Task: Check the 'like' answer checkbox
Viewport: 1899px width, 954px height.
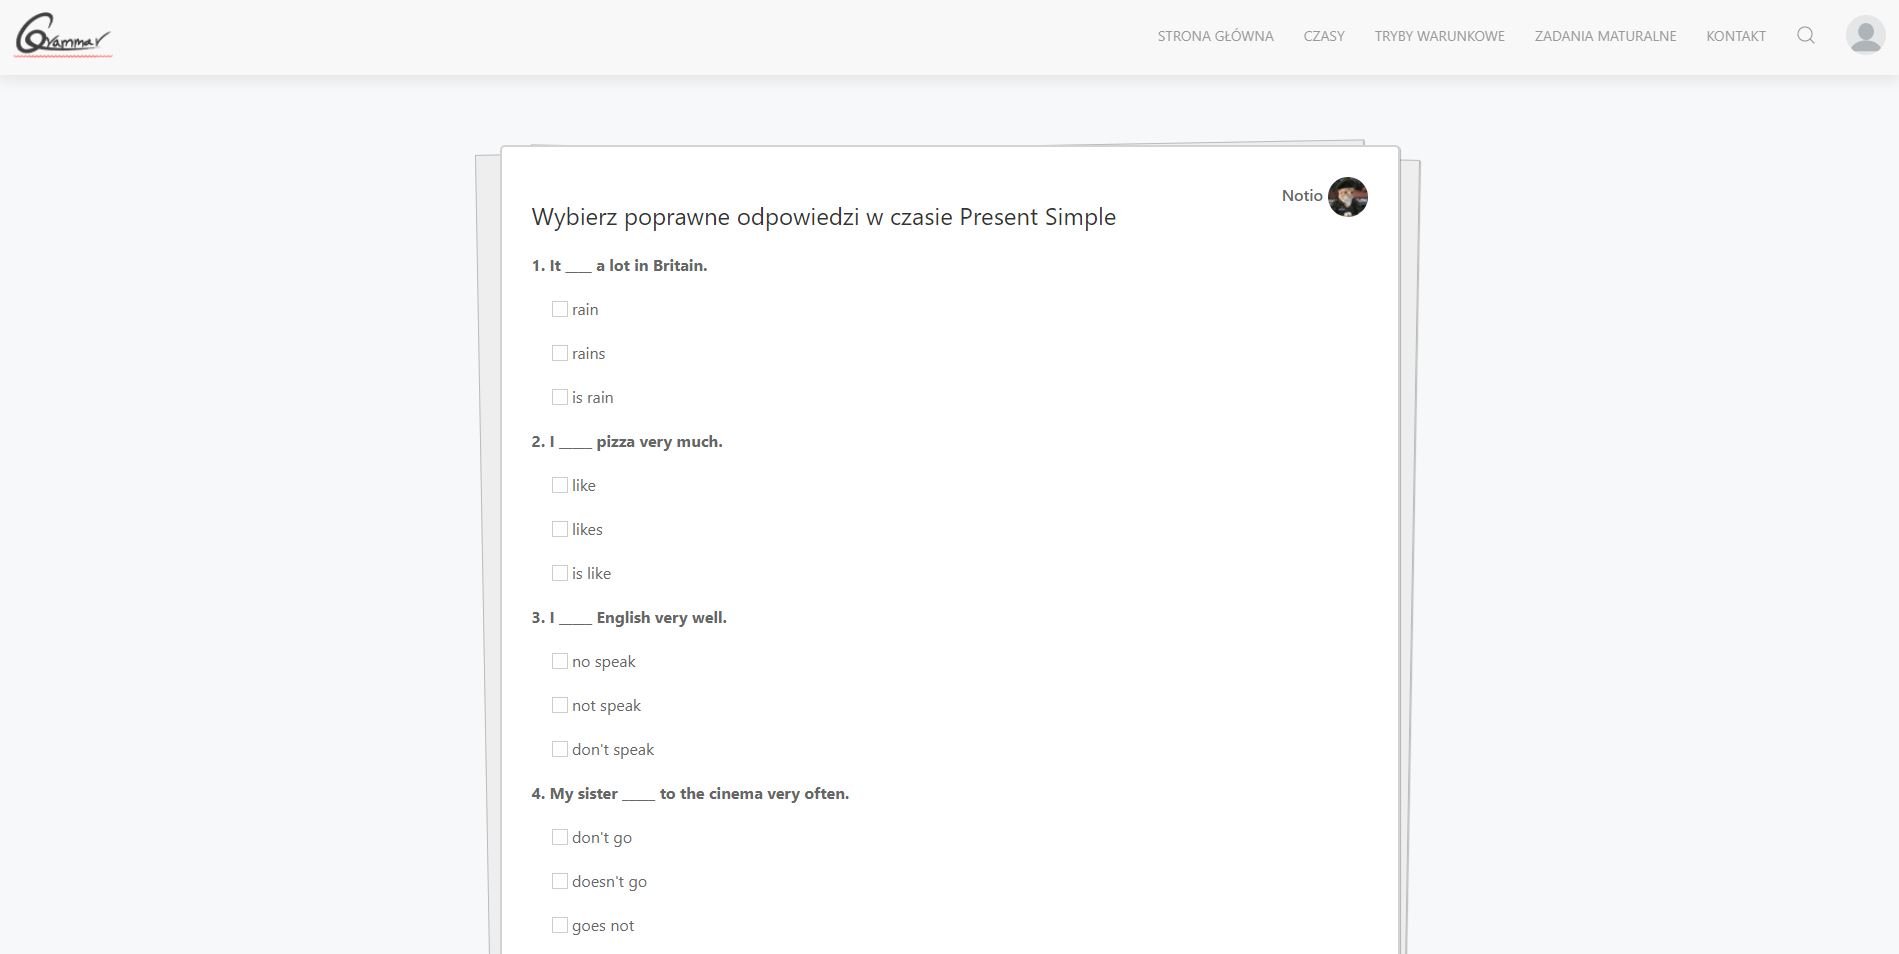Action: tap(560, 486)
